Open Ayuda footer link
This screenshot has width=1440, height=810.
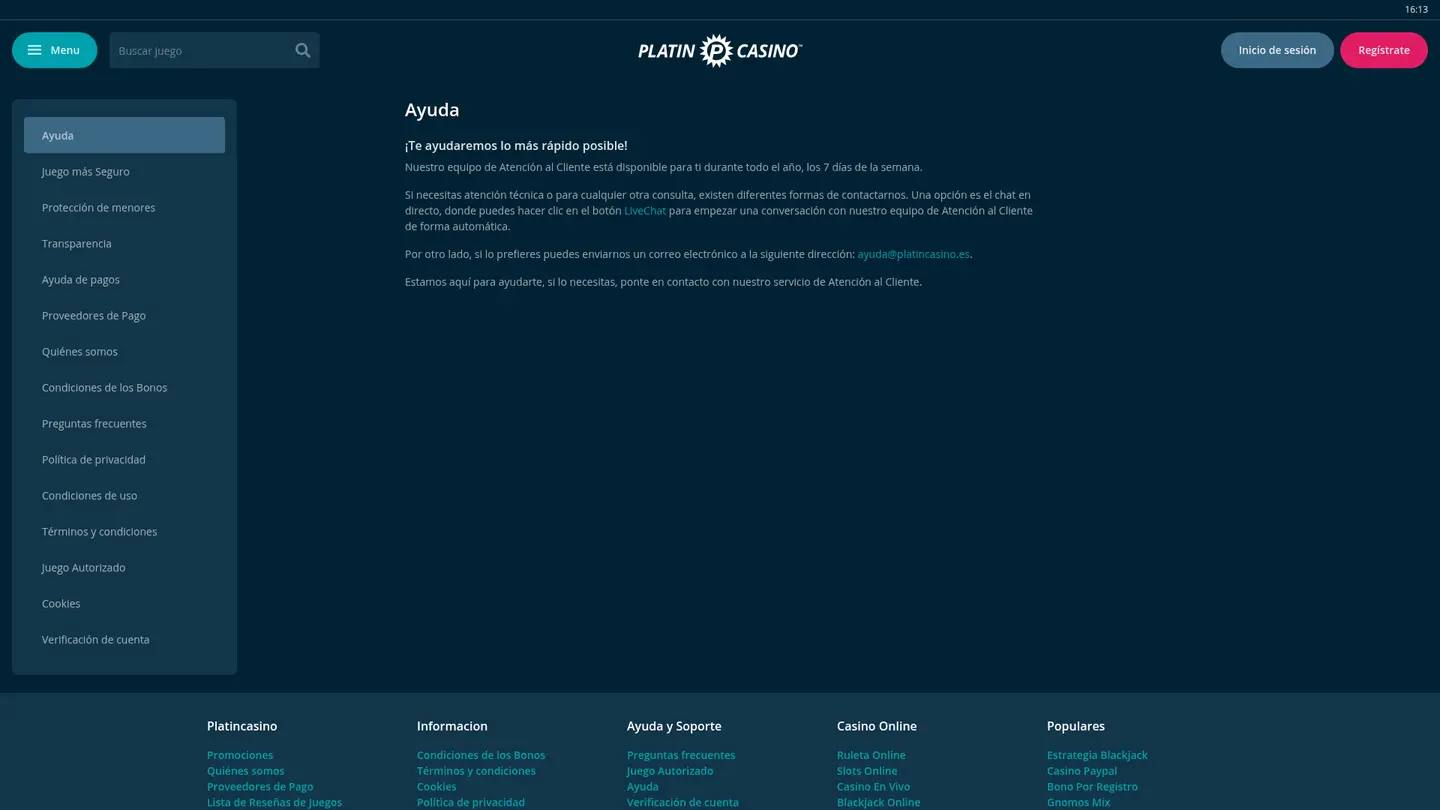coord(643,787)
